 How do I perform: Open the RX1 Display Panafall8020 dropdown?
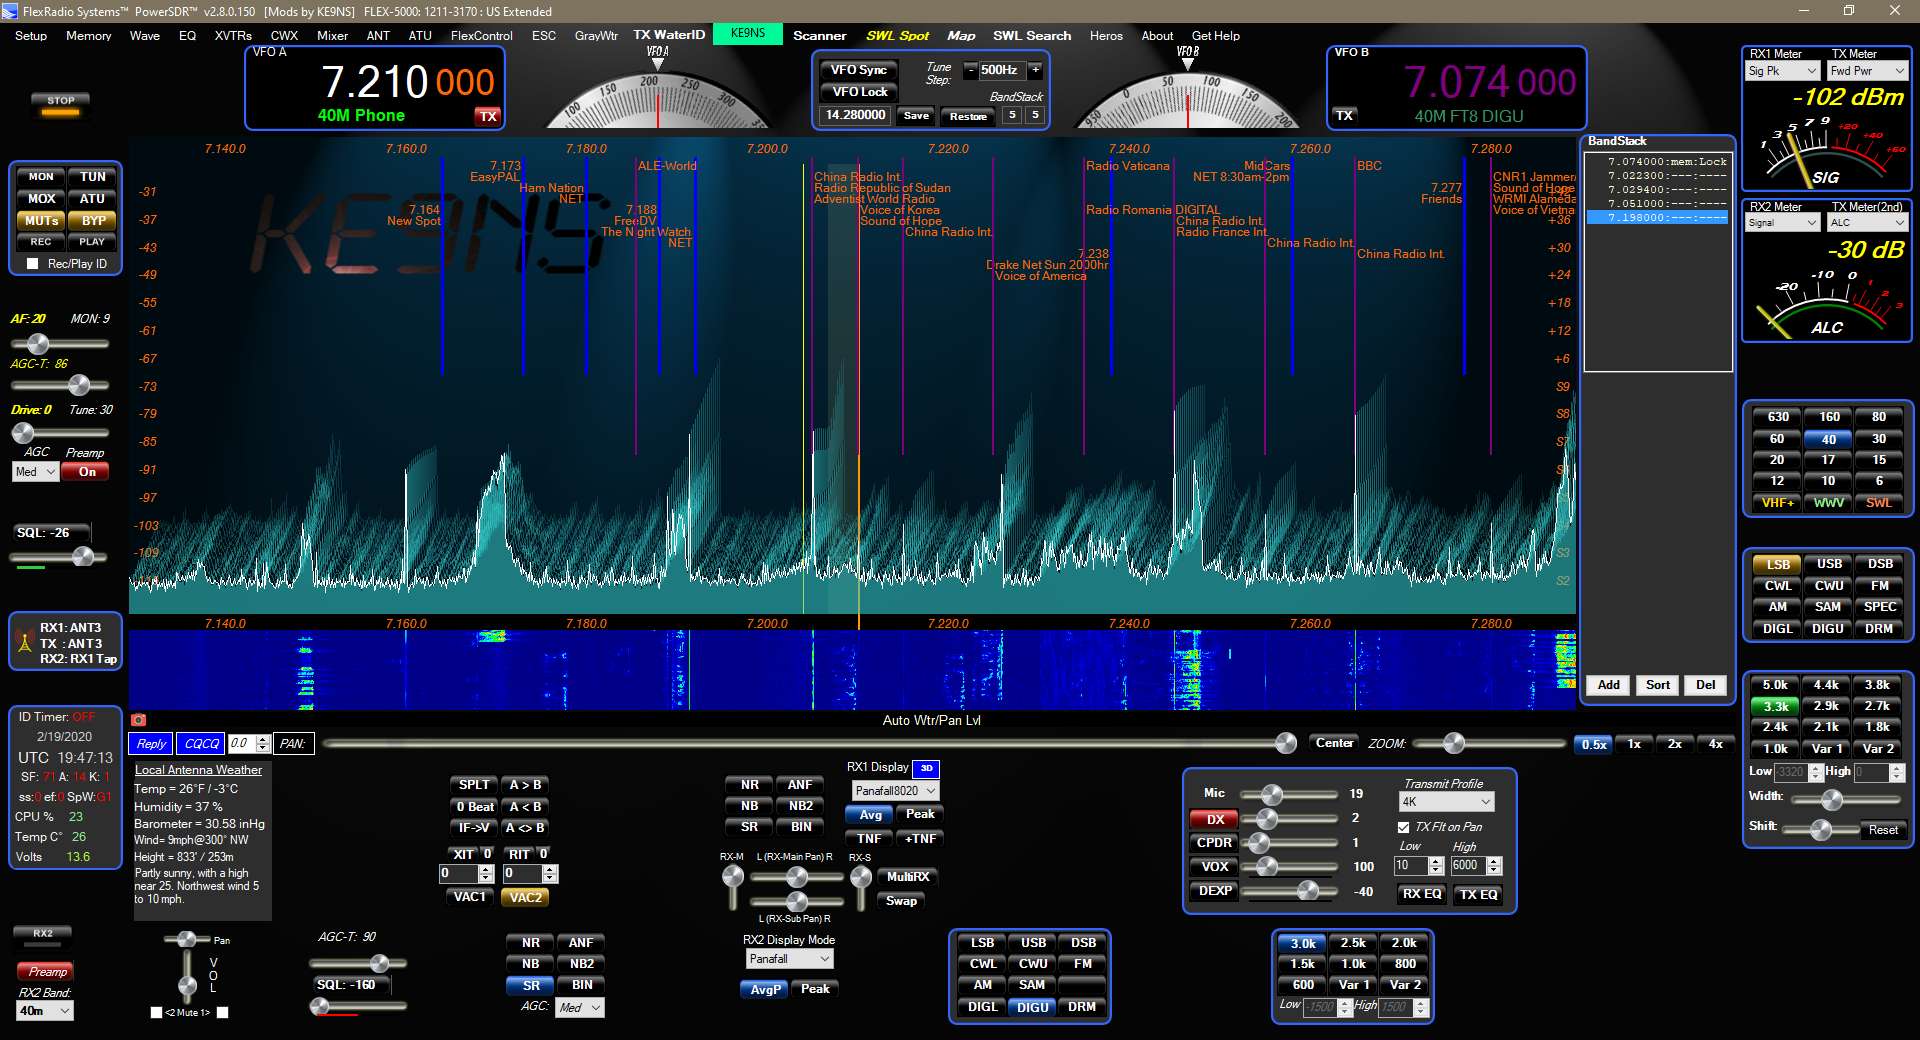(x=895, y=791)
